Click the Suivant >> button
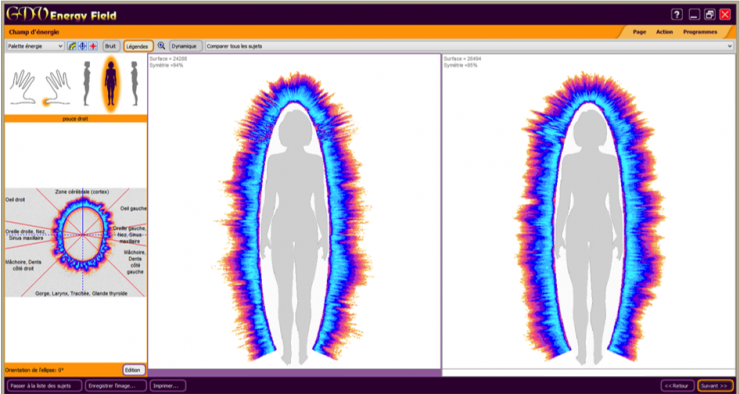740x394 pixels. coord(715,386)
